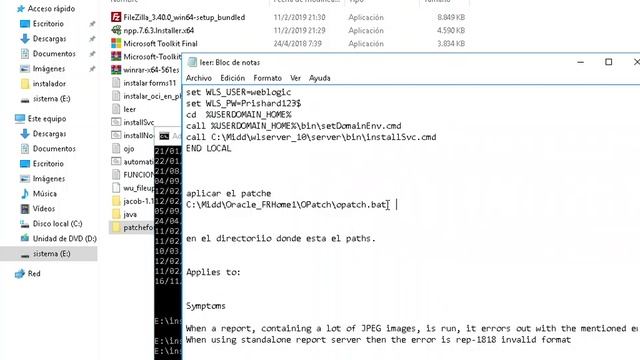Open the Archivo menu in Notepad

pos(199,78)
